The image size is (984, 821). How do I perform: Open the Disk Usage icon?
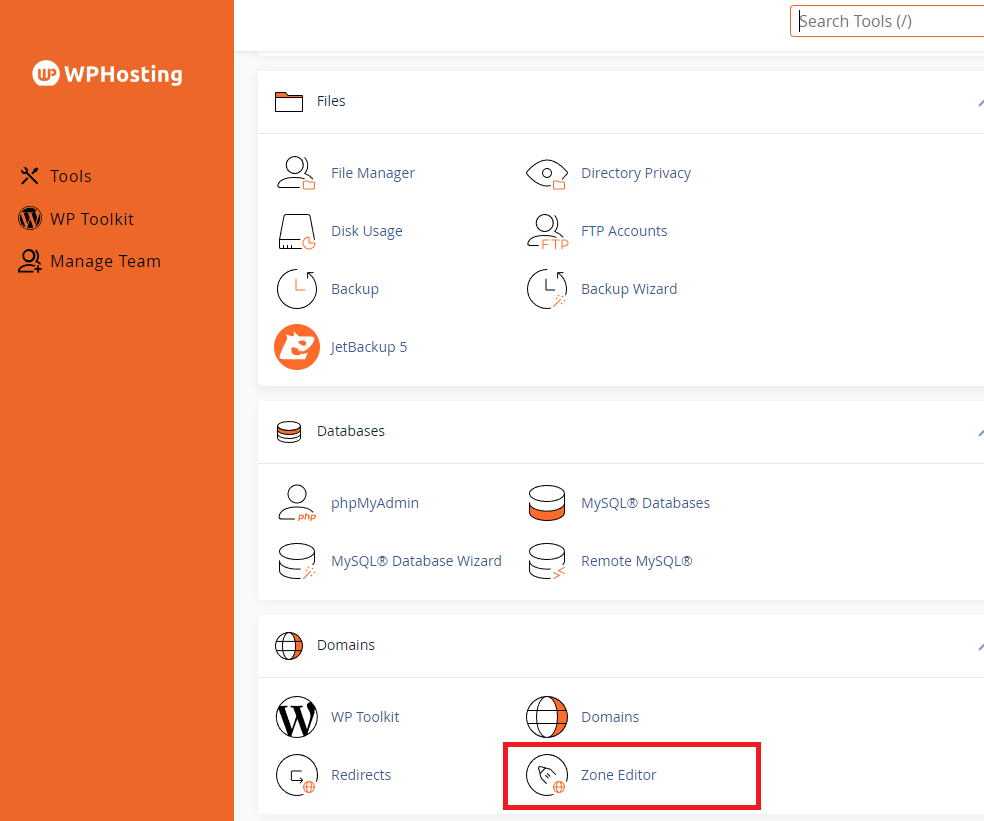[296, 231]
